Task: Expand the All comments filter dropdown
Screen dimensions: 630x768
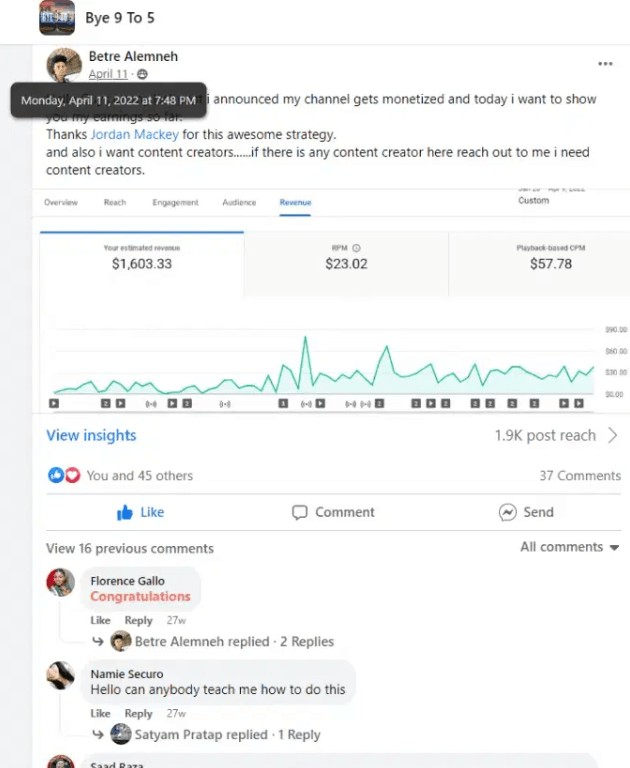Action: 569,547
